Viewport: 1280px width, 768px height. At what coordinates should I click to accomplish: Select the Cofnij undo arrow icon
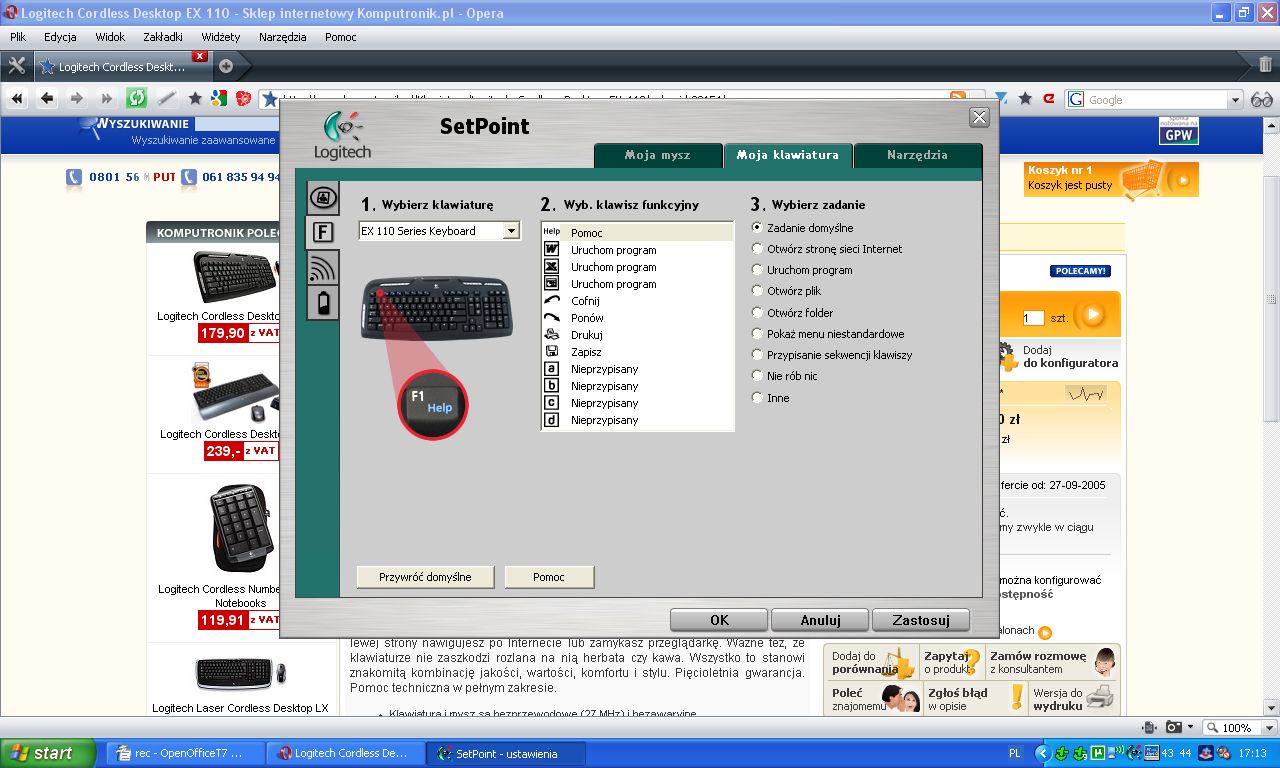tap(551, 301)
